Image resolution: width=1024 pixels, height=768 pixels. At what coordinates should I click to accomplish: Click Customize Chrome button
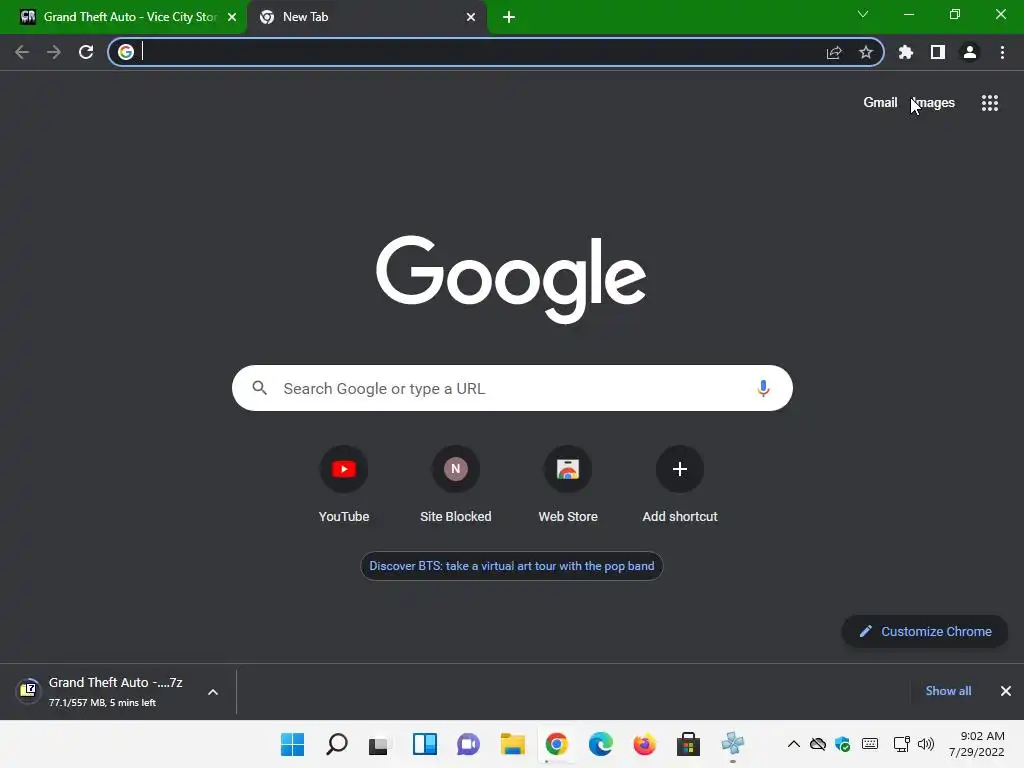[925, 632]
